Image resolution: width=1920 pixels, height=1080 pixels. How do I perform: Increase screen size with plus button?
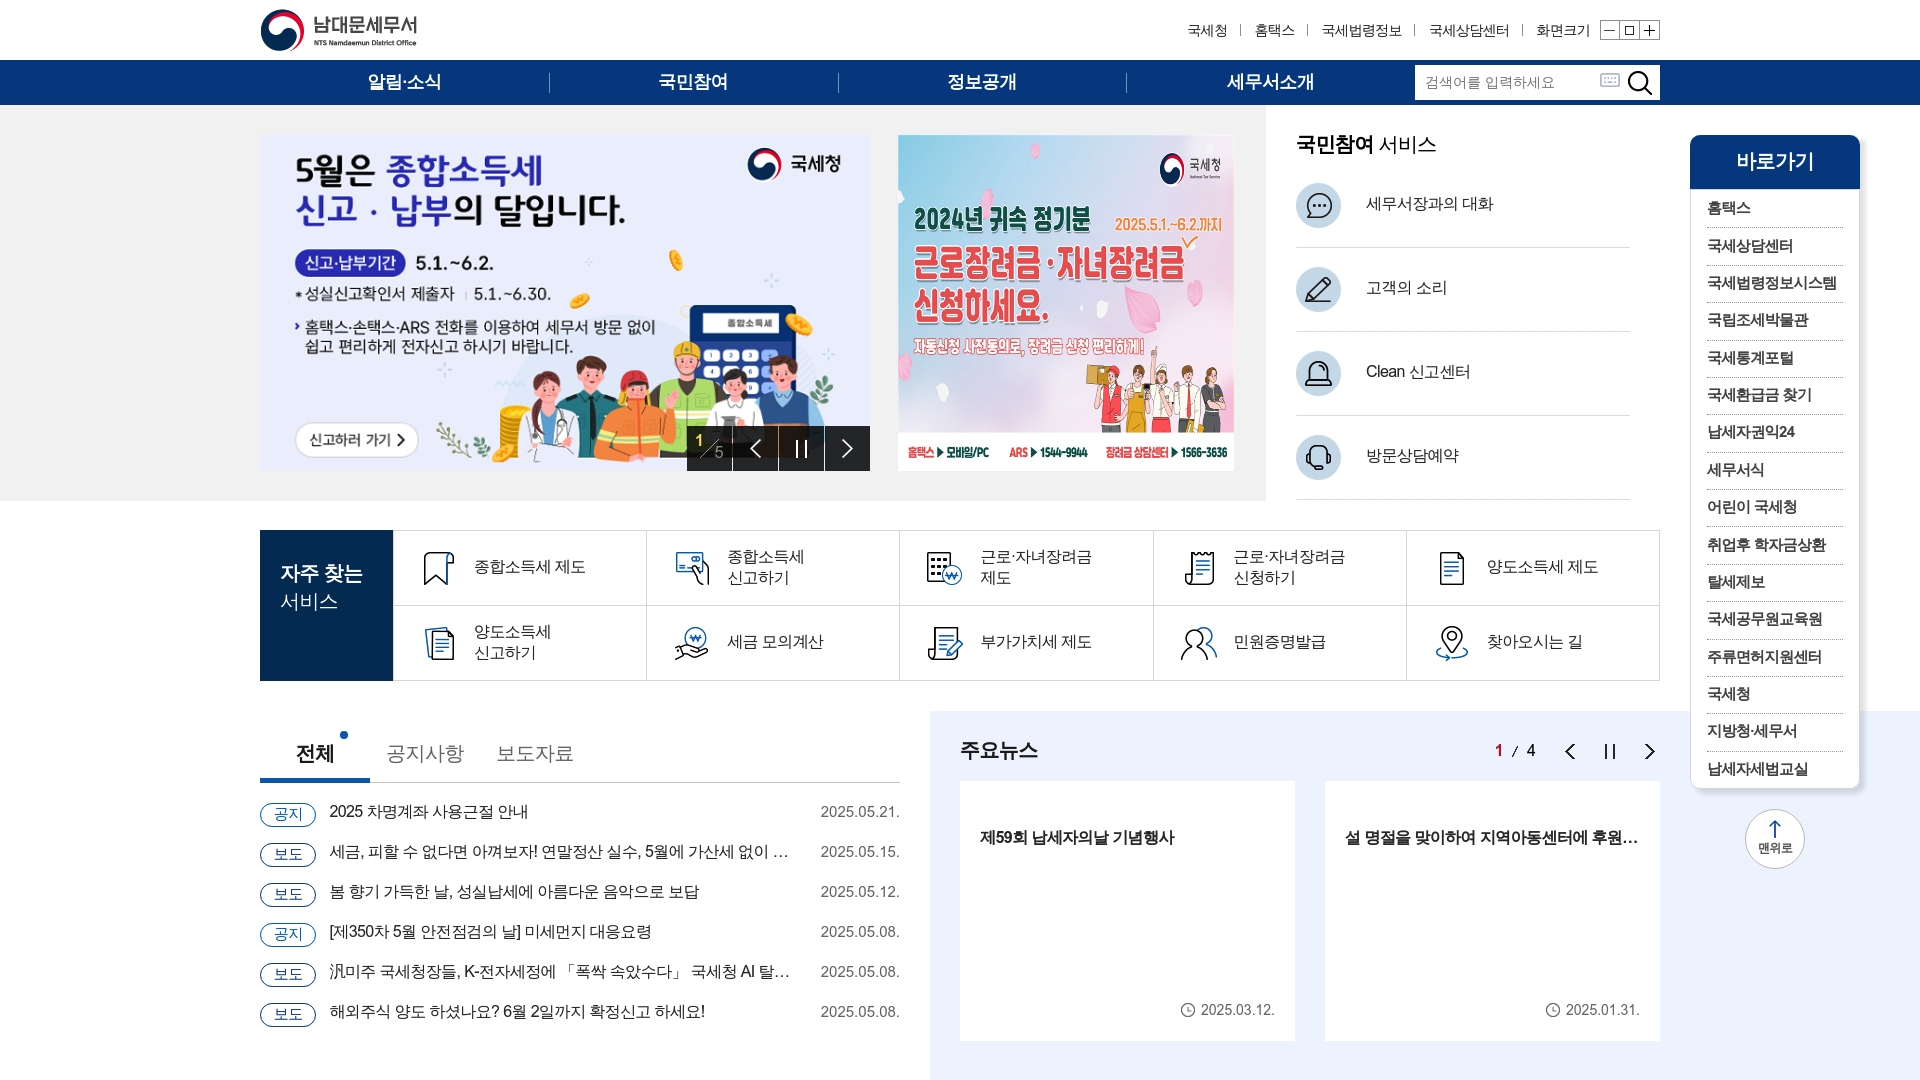click(x=1650, y=30)
